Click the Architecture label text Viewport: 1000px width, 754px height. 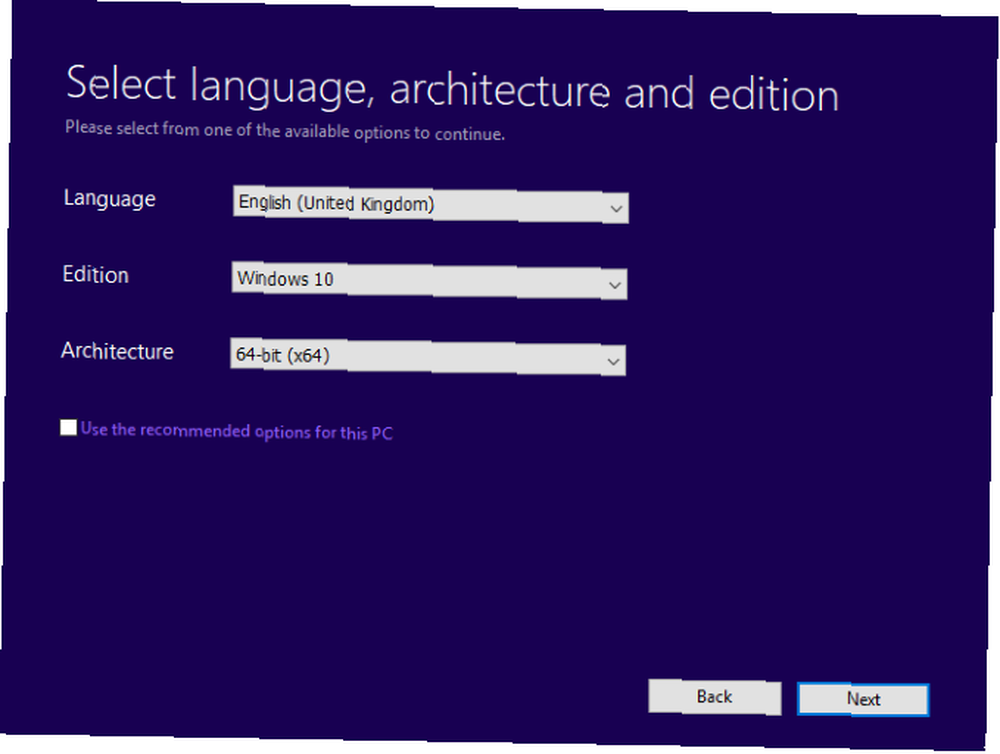pyautogui.click(x=117, y=351)
